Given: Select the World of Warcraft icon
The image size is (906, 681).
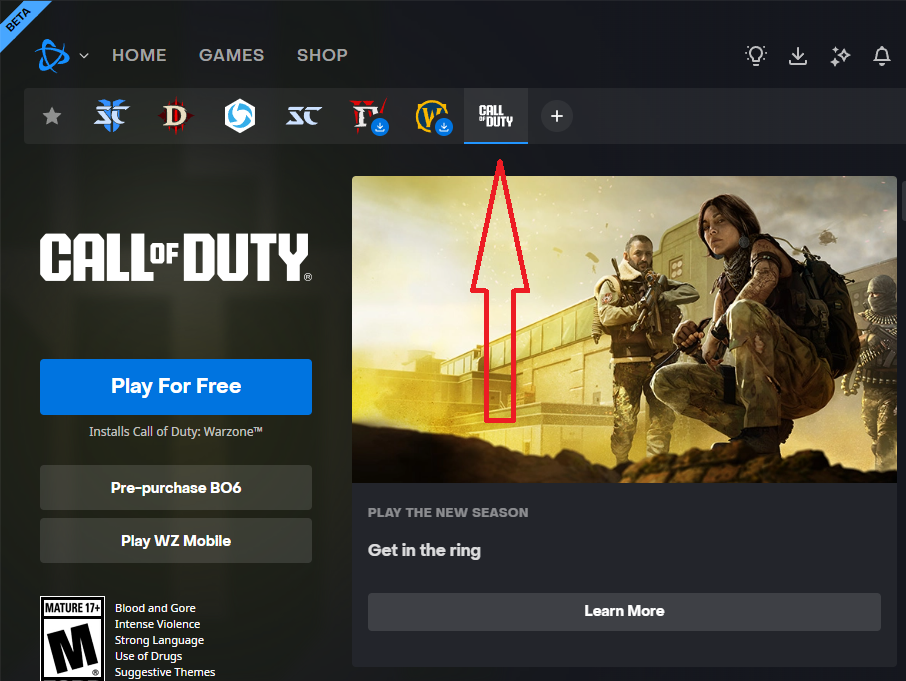Looking at the screenshot, I should (x=433, y=116).
